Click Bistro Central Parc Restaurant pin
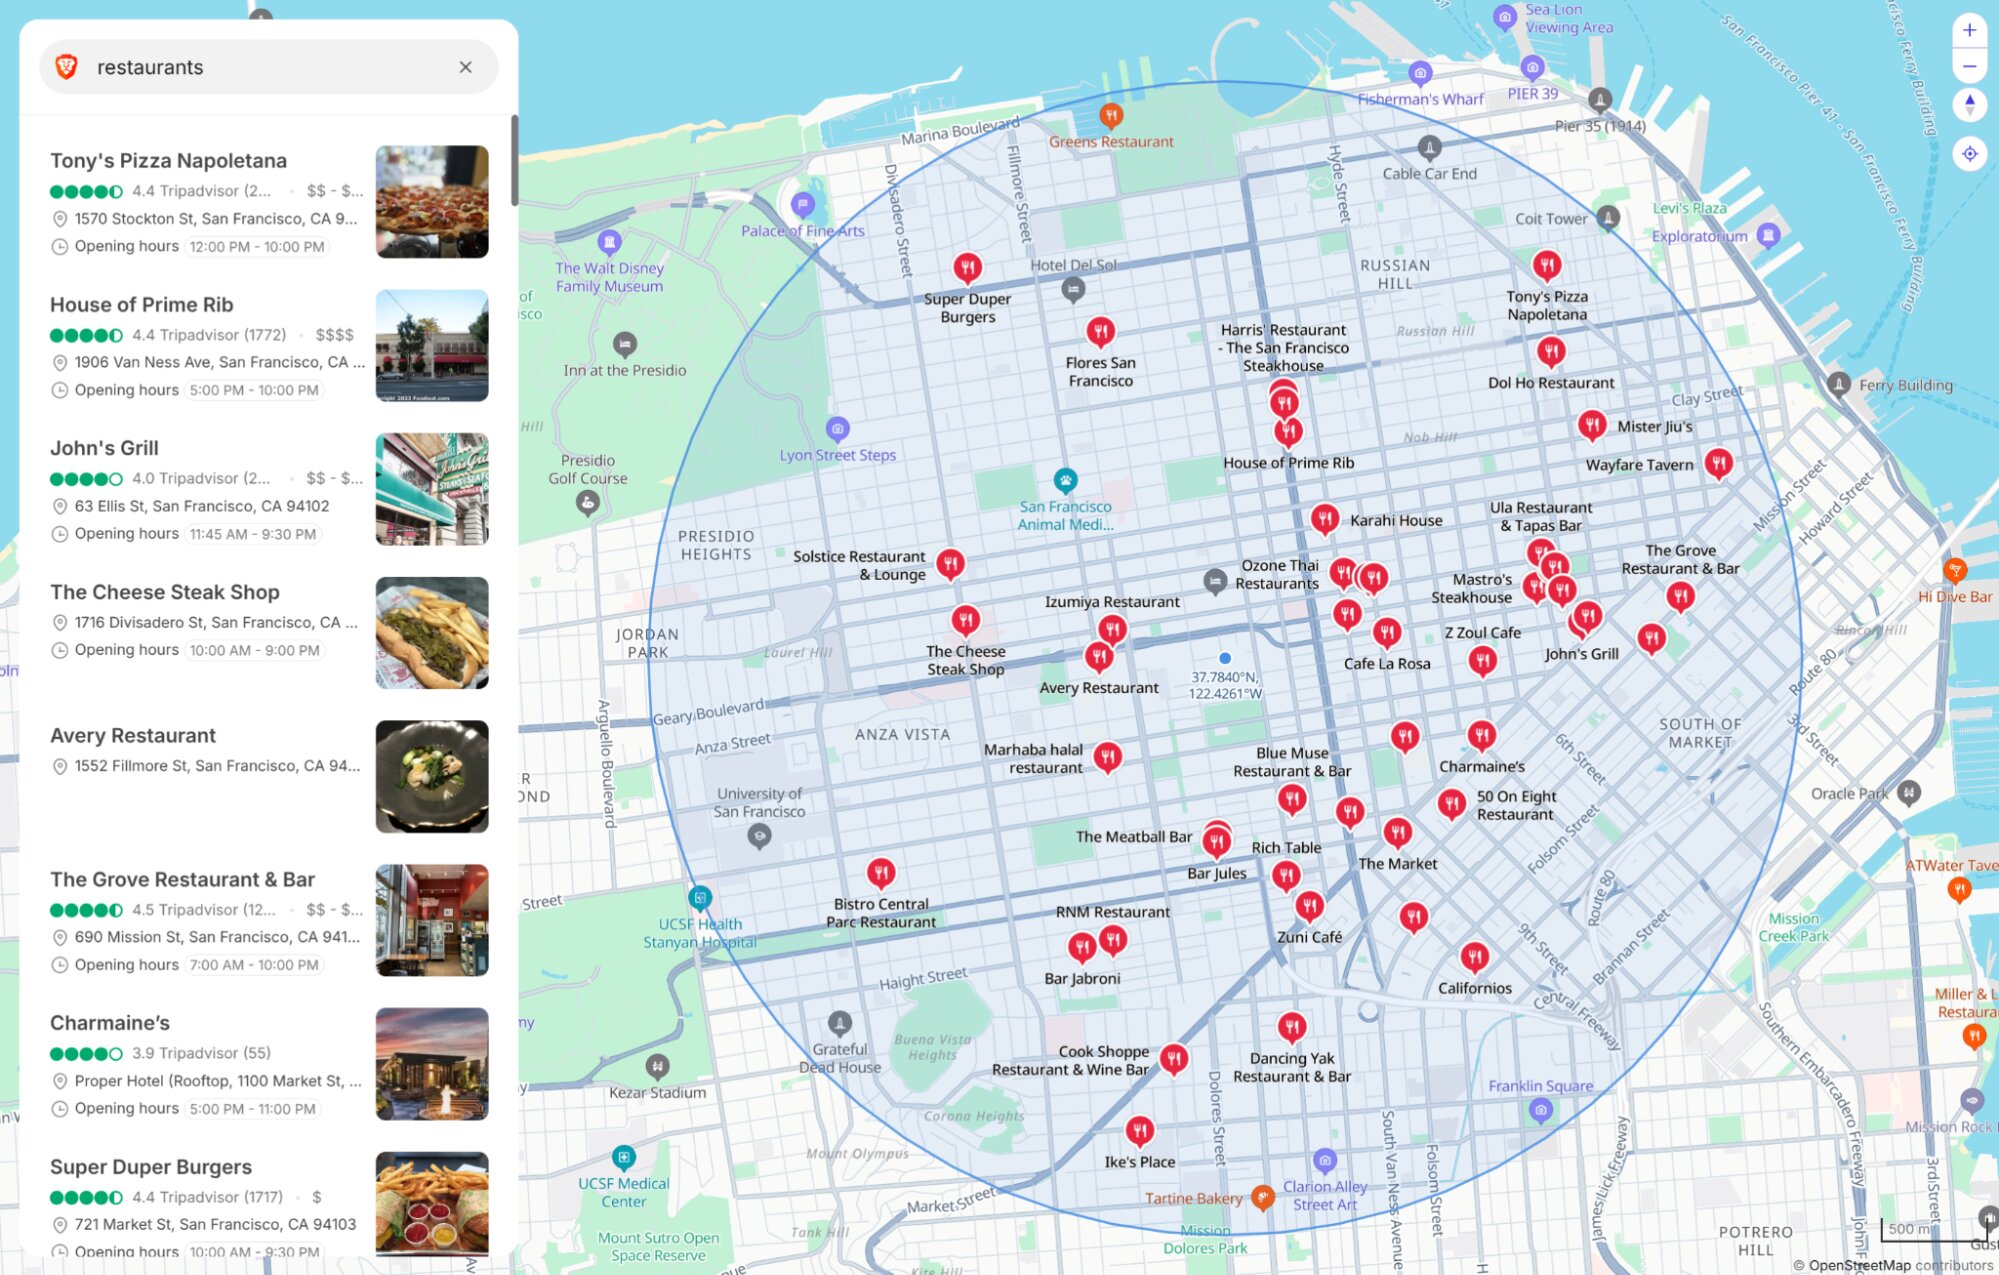This screenshot has width=1999, height=1275. click(881, 875)
